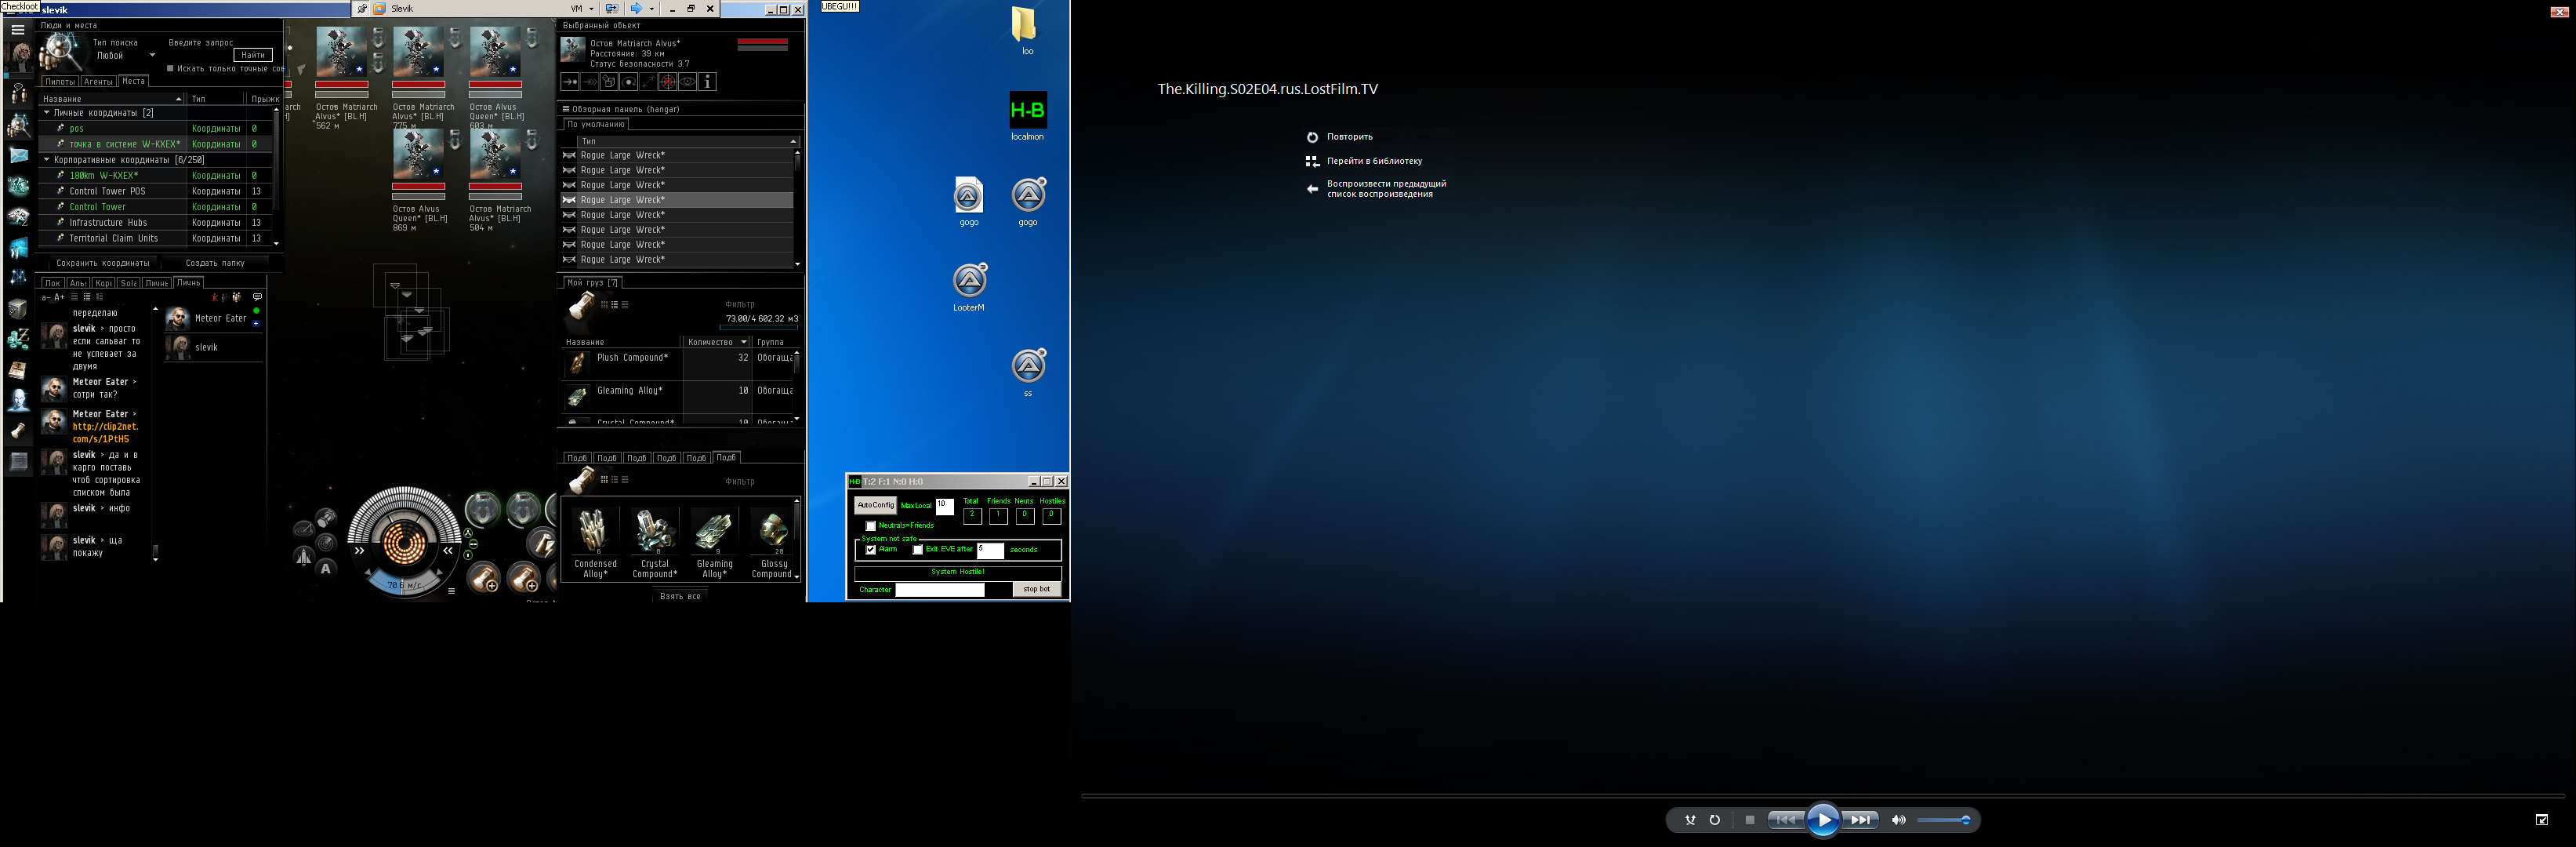Open the LooterM desktop icon
Image resolution: width=2576 pixels, height=847 pixels.
pyautogui.click(x=969, y=281)
